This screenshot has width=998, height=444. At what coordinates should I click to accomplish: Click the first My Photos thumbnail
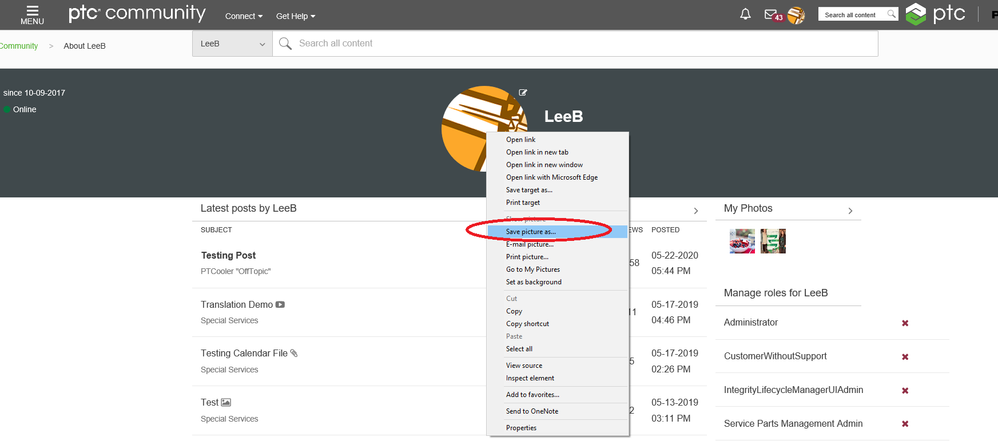pos(742,241)
